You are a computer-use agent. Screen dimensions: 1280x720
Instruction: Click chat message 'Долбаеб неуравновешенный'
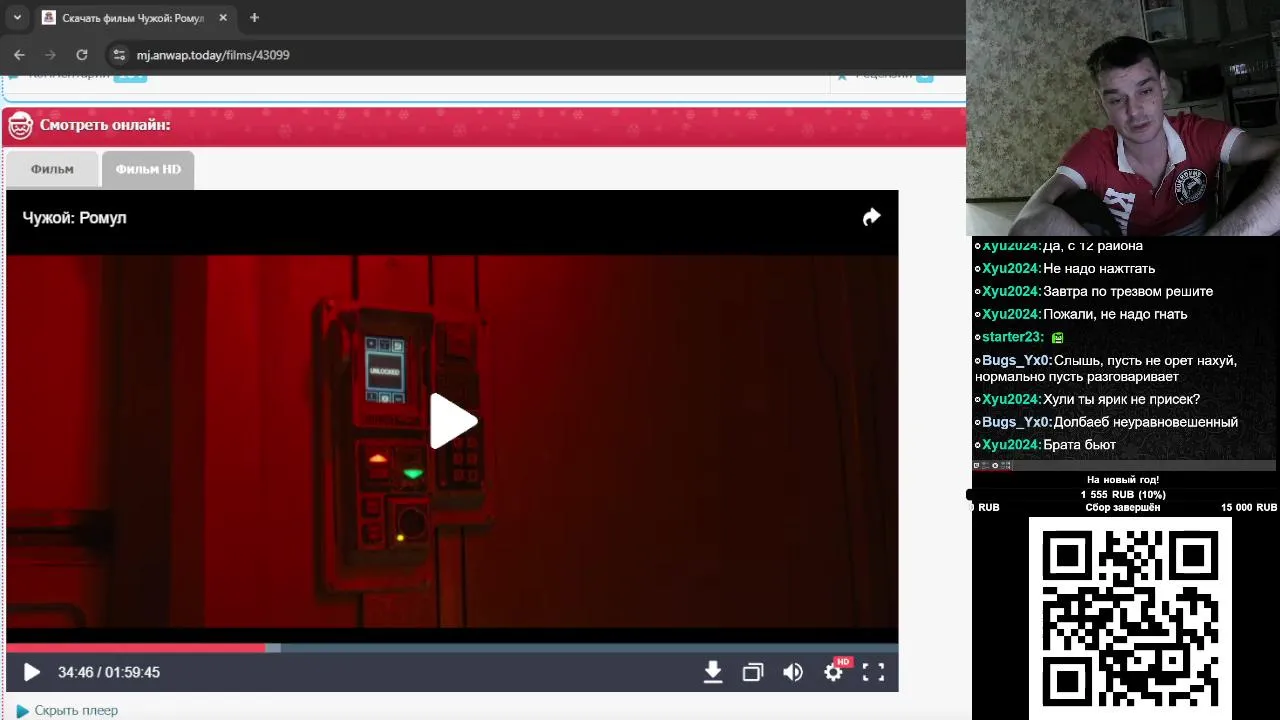tap(1145, 422)
